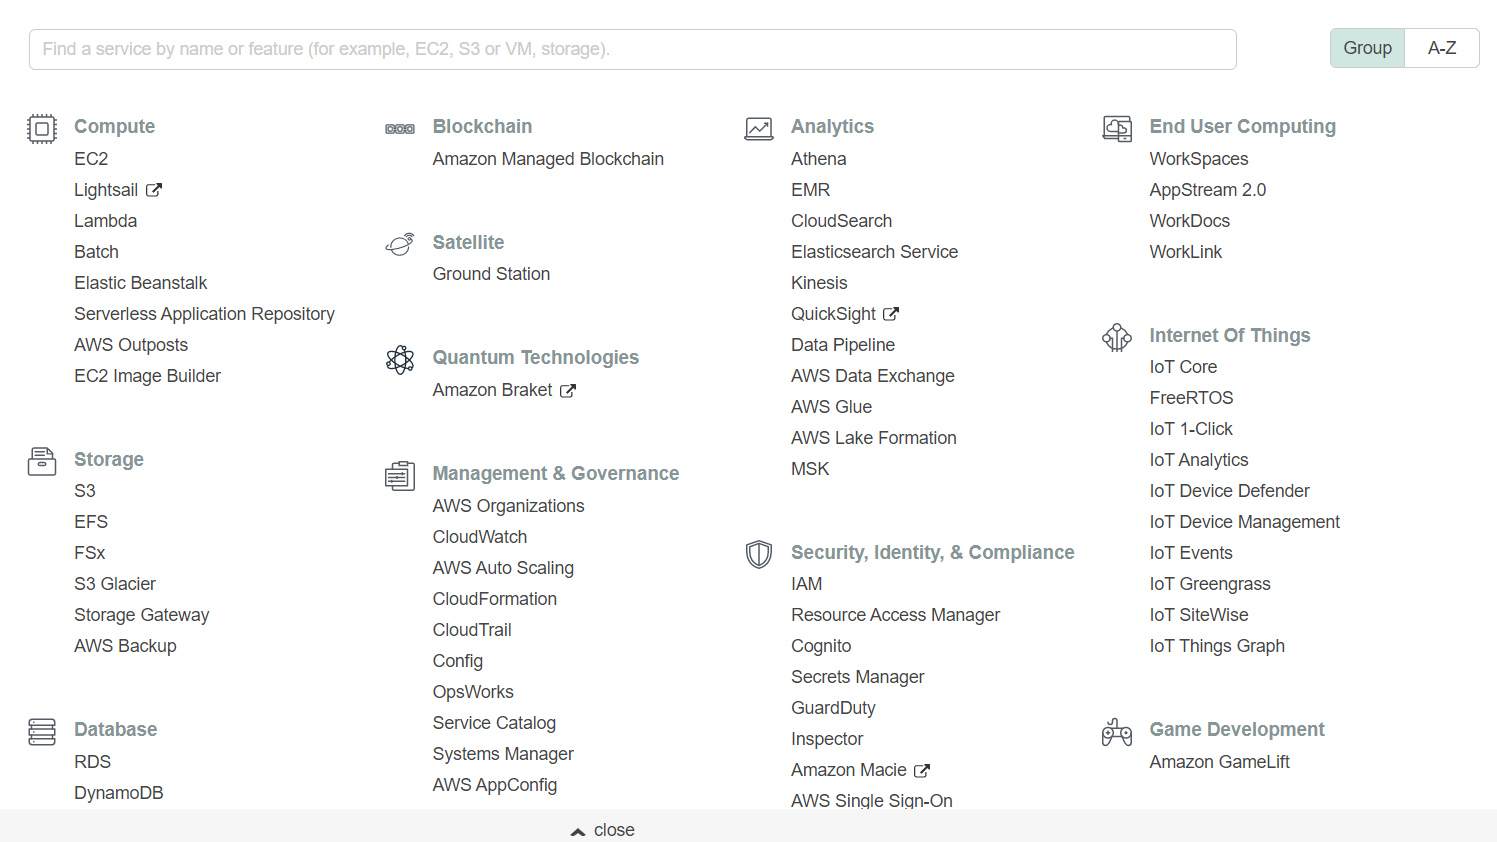
Task: Open MSK
Action: (810, 469)
